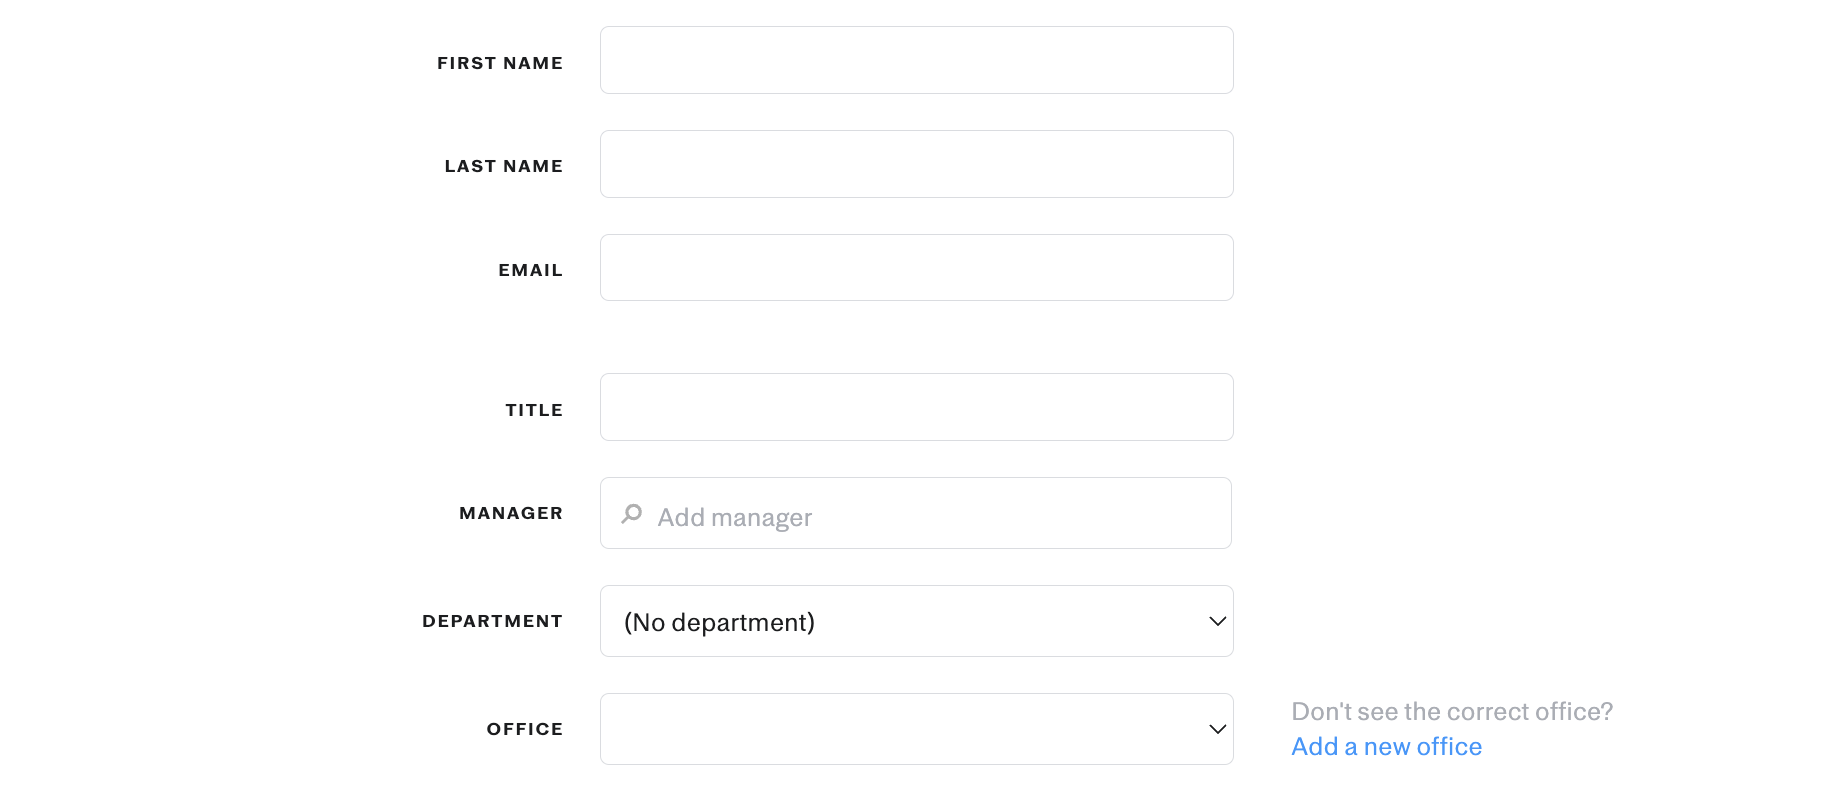Expand the Office dropdown
This screenshot has height=794, width=1834.
(916, 729)
